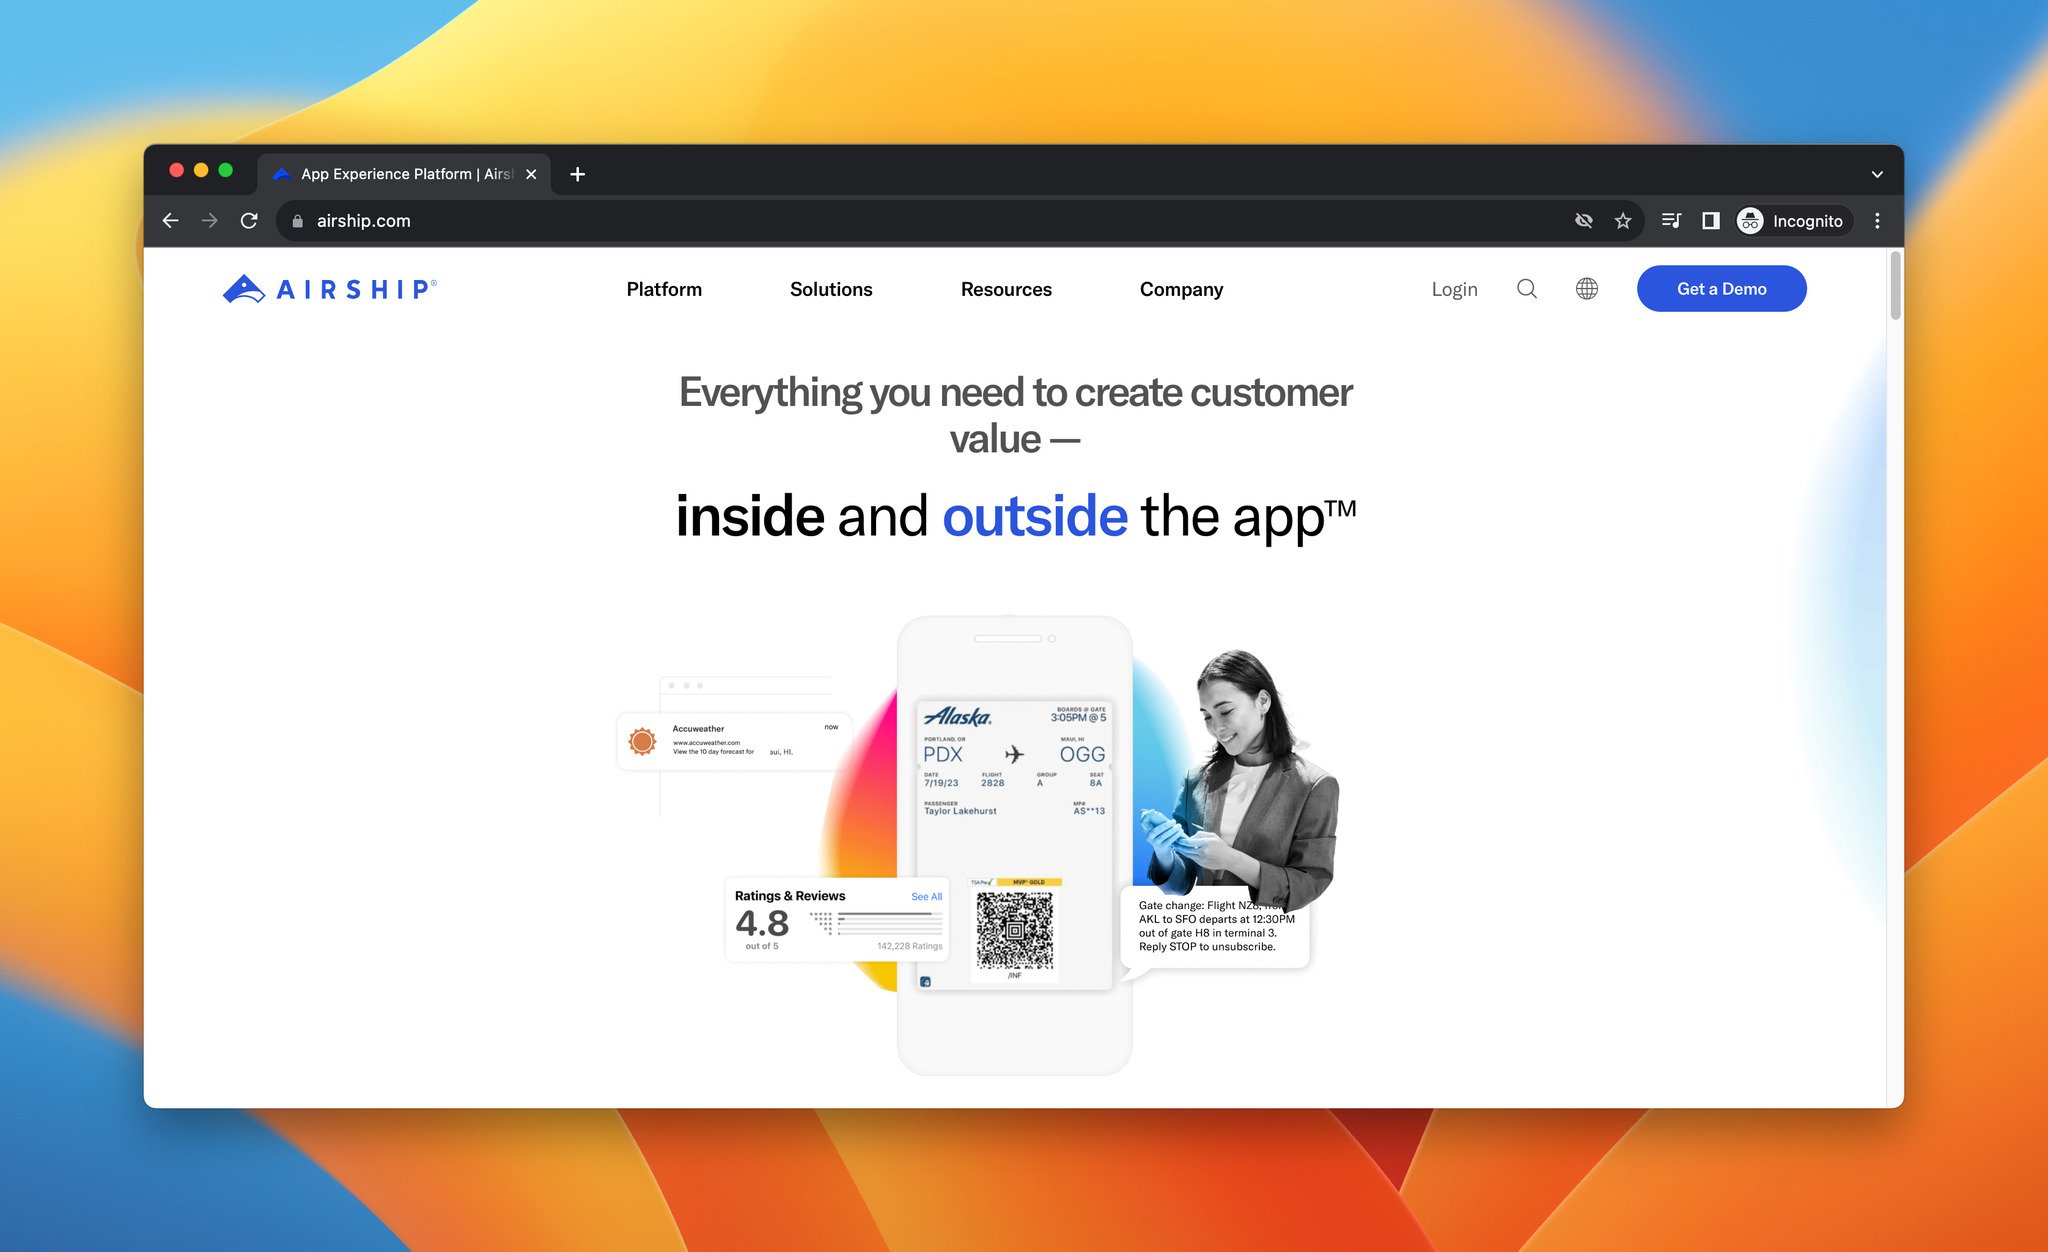2048x1252 pixels.
Task: Expand the Solutions navigation menu
Action: point(831,288)
